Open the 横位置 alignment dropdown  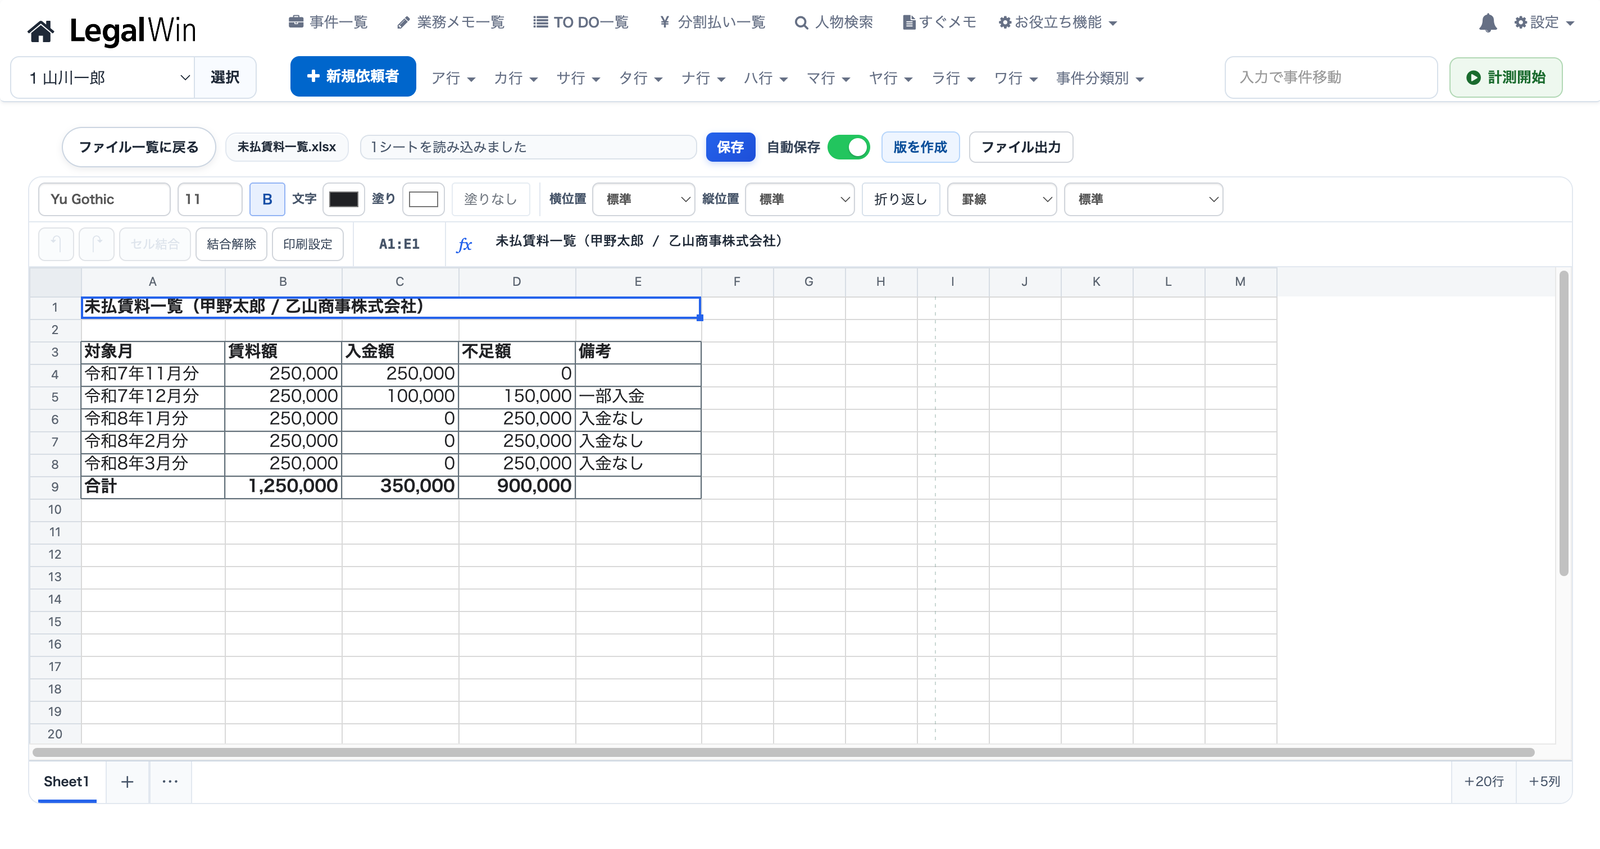click(x=644, y=199)
